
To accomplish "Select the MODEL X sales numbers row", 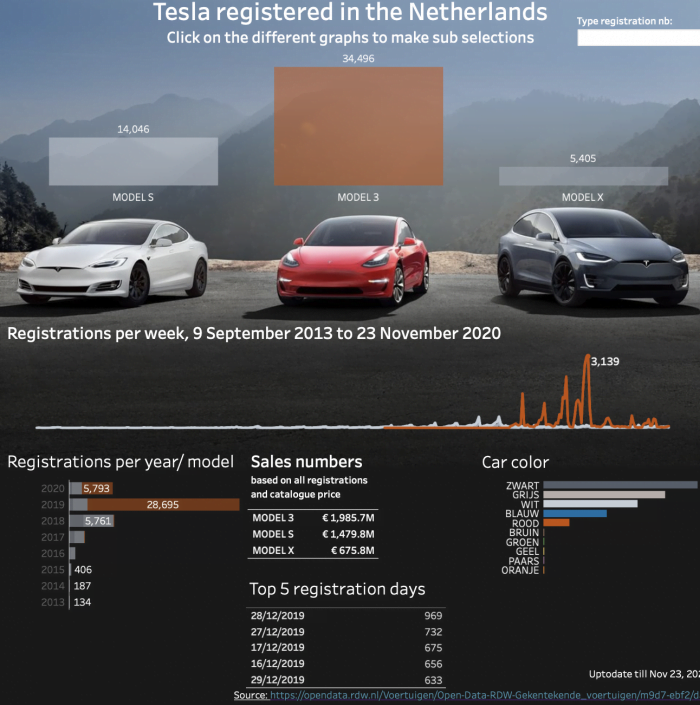I will tap(313, 550).
